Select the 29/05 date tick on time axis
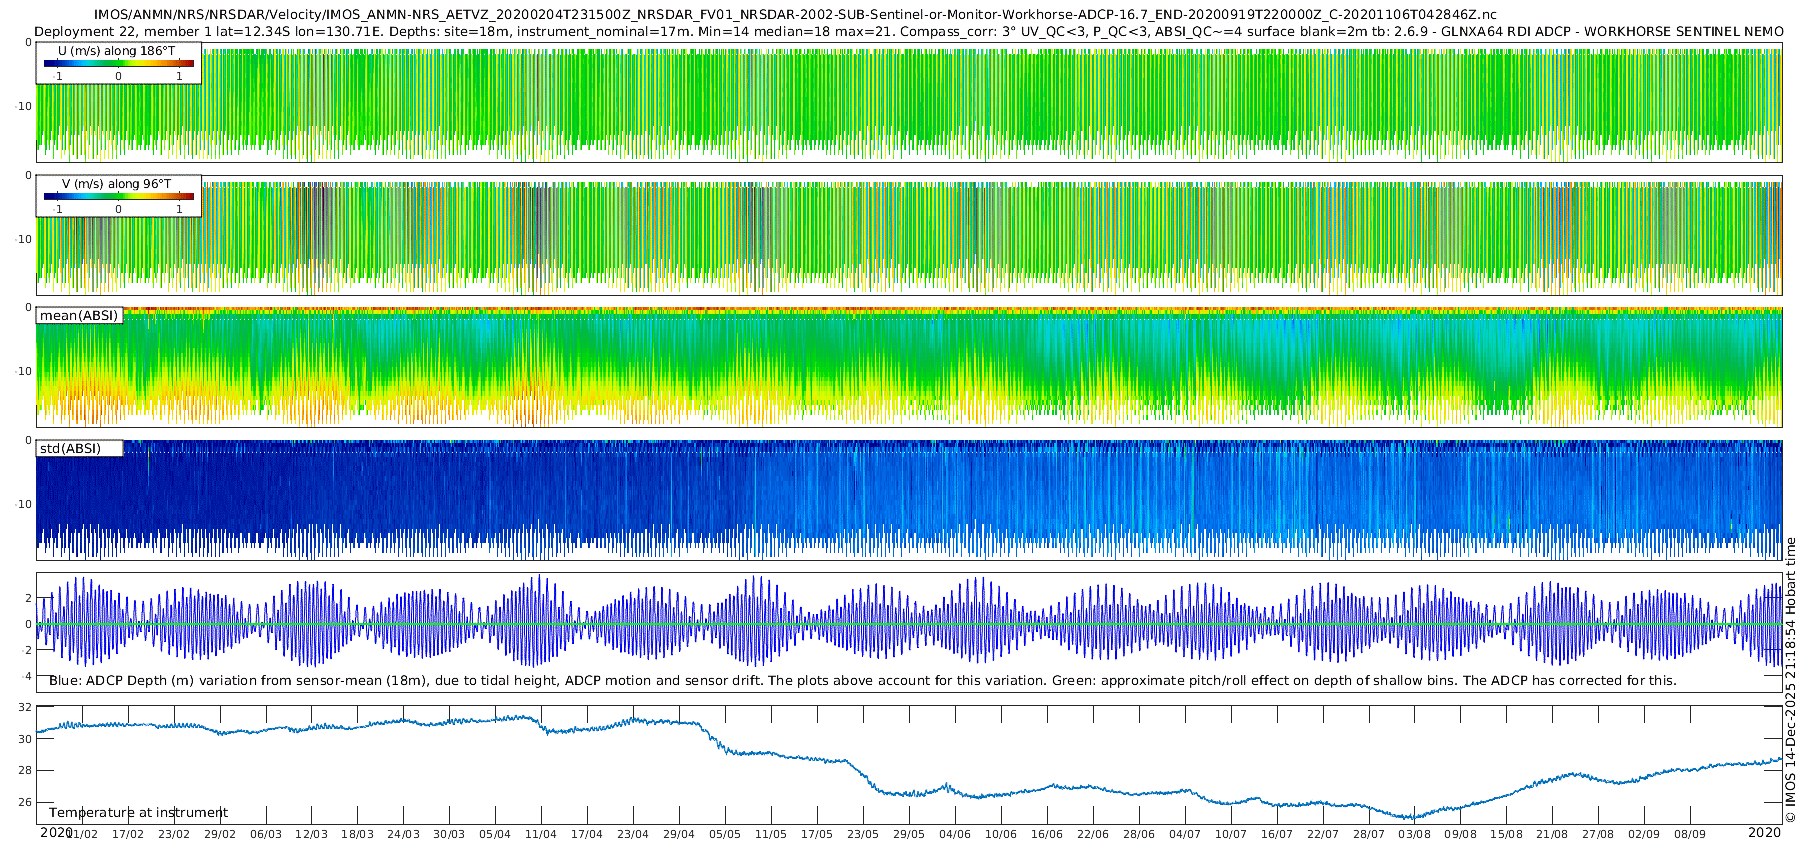 point(909,834)
